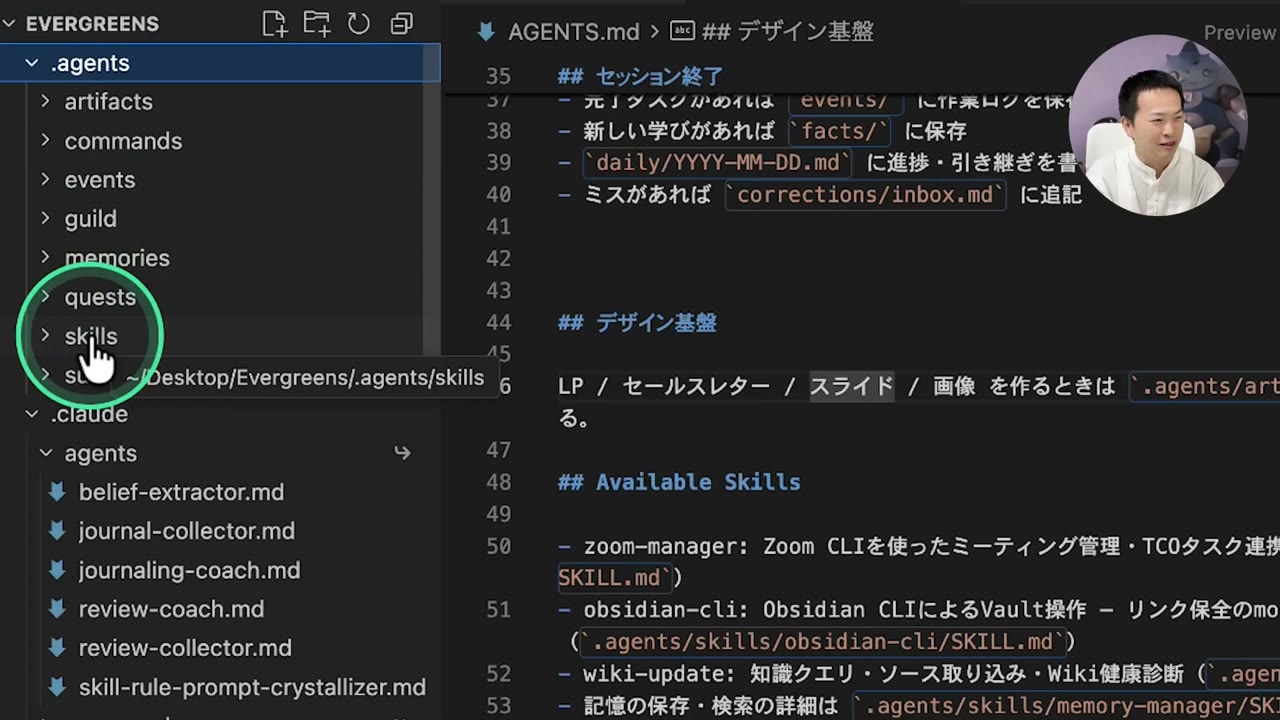Collapse the EVERGREENS root section chevron

9,24
